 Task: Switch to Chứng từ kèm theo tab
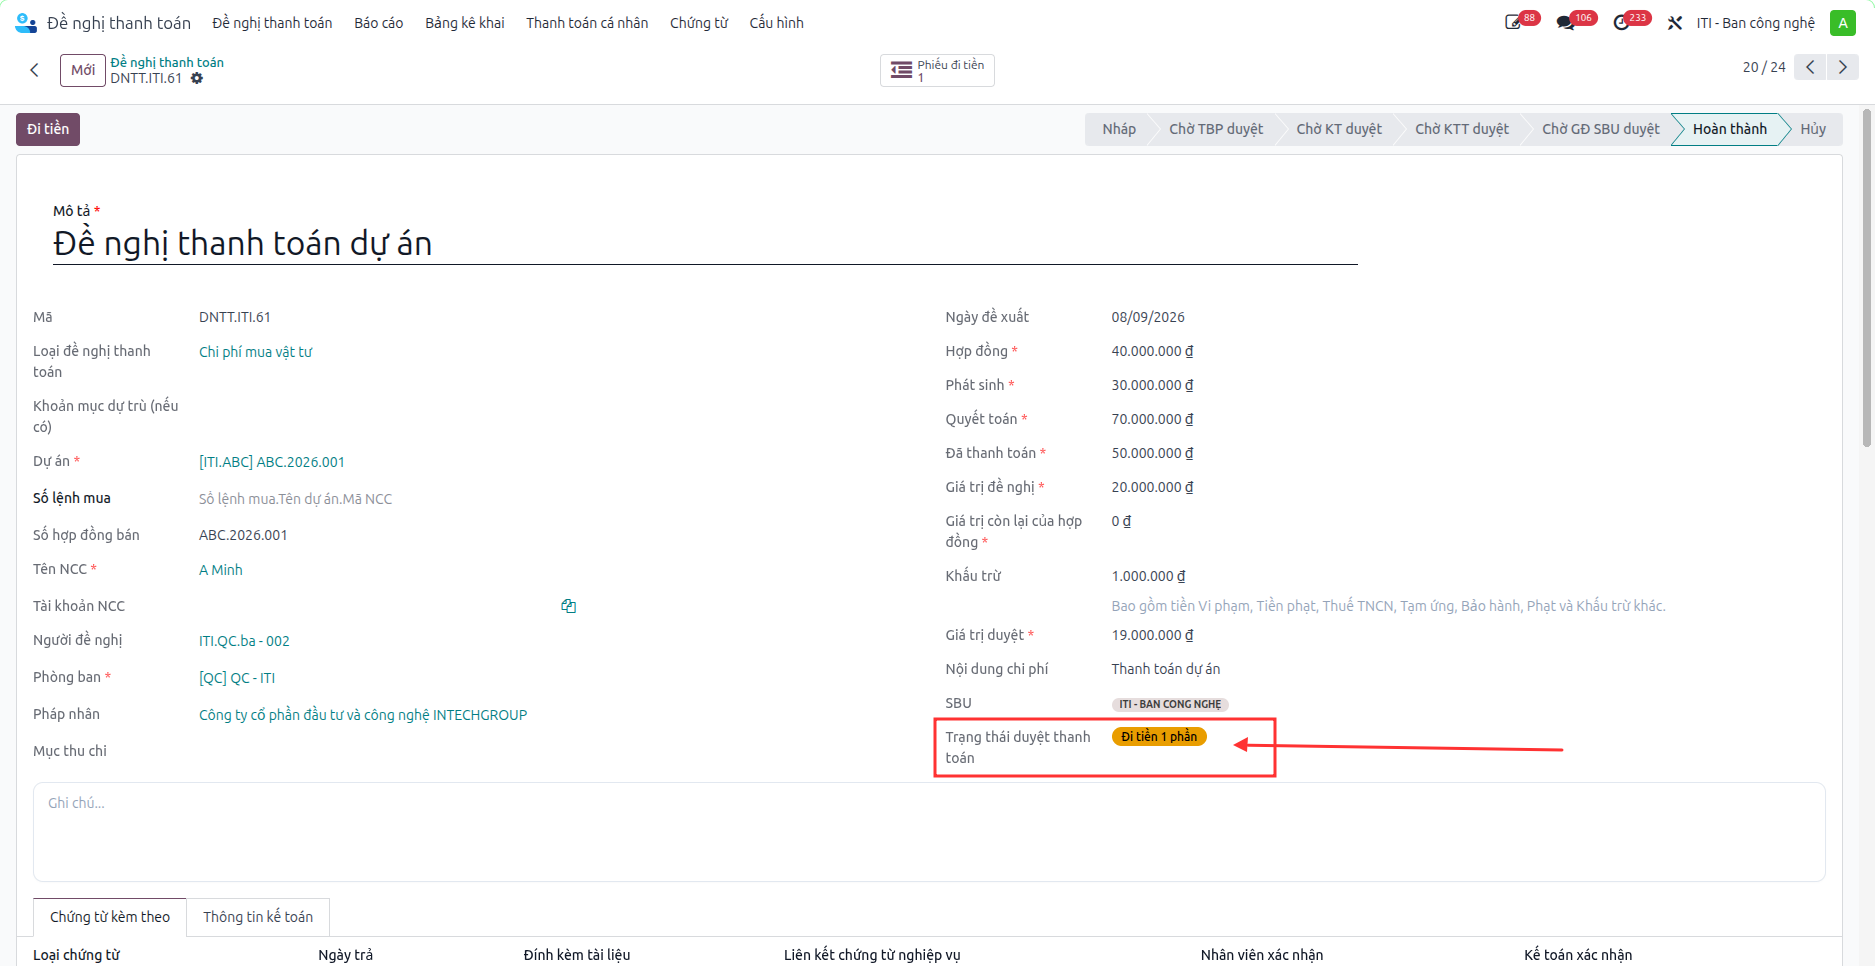110,917
